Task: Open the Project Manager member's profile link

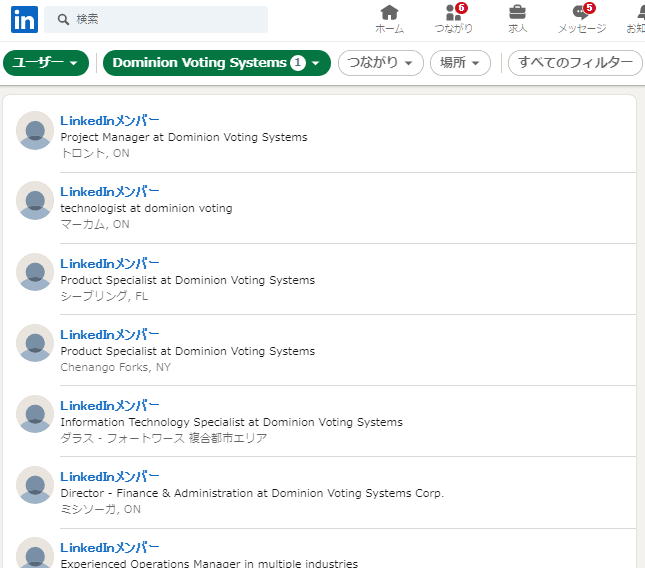Action: coord(109,121)
